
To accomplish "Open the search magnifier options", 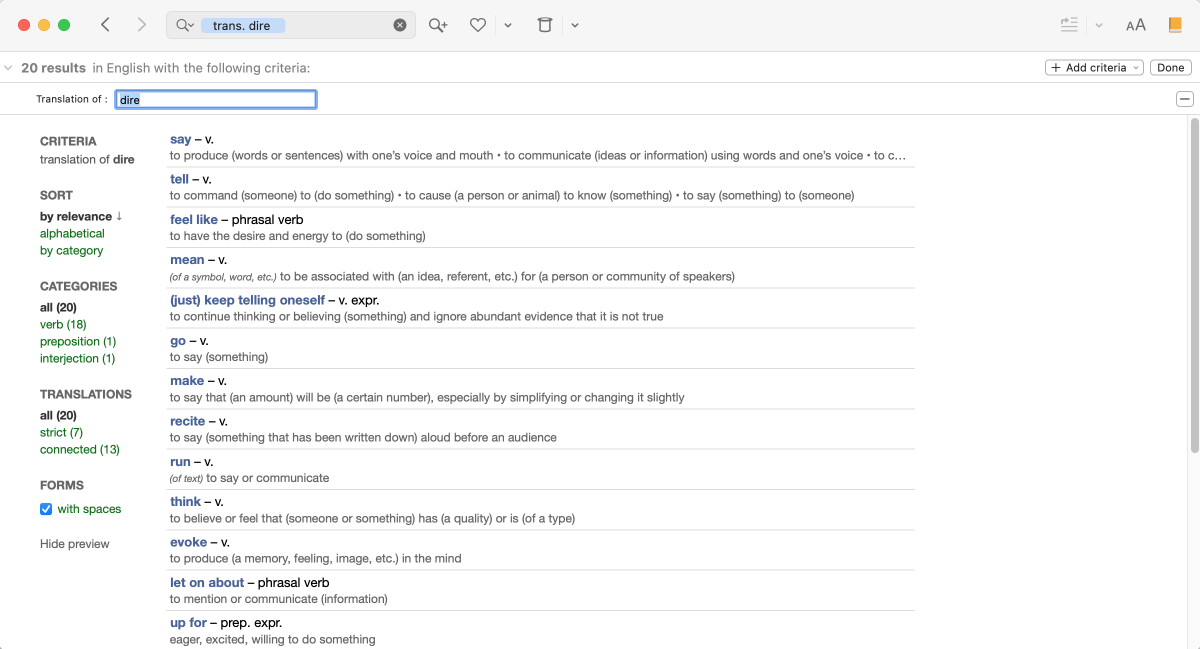I will pyautogui.click(x=184, y=25).
